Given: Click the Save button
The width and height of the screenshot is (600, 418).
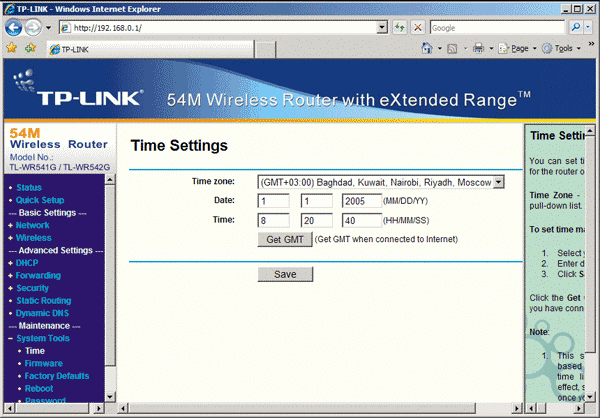Looking at the screenshot, I should pyautogui.click(x=285, y=274).
